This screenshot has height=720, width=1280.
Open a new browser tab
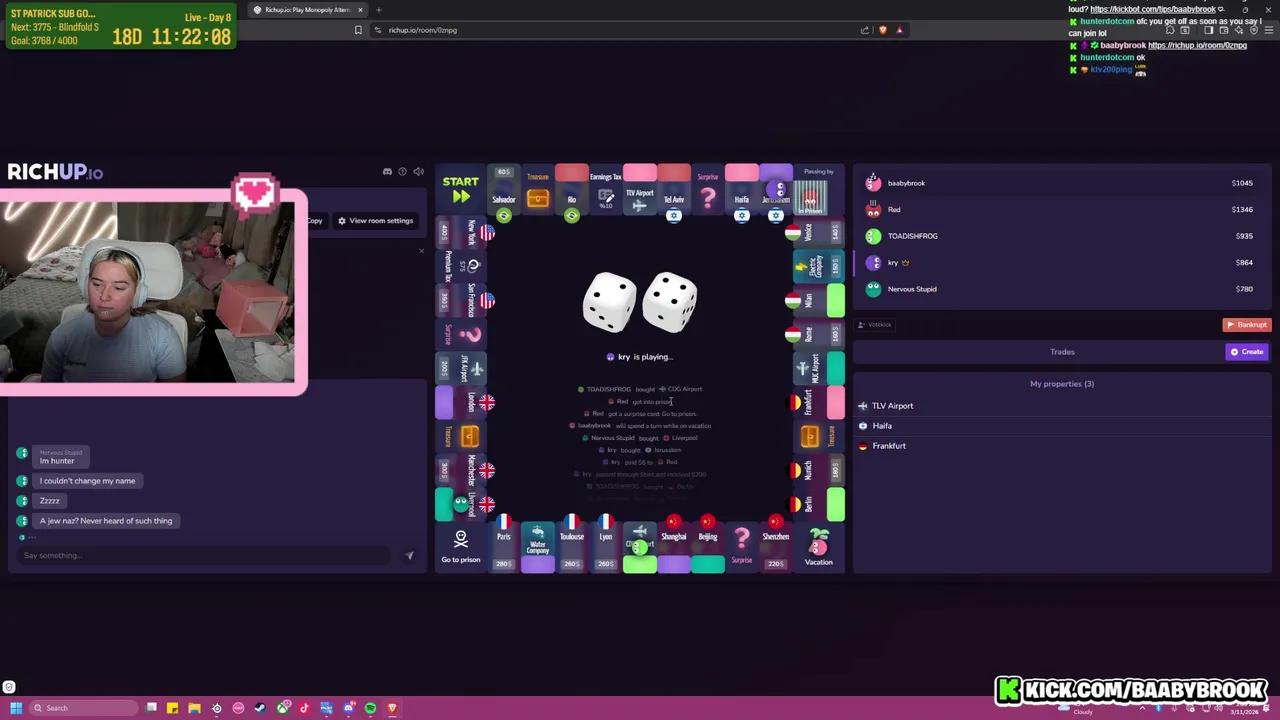pos(378,10)
